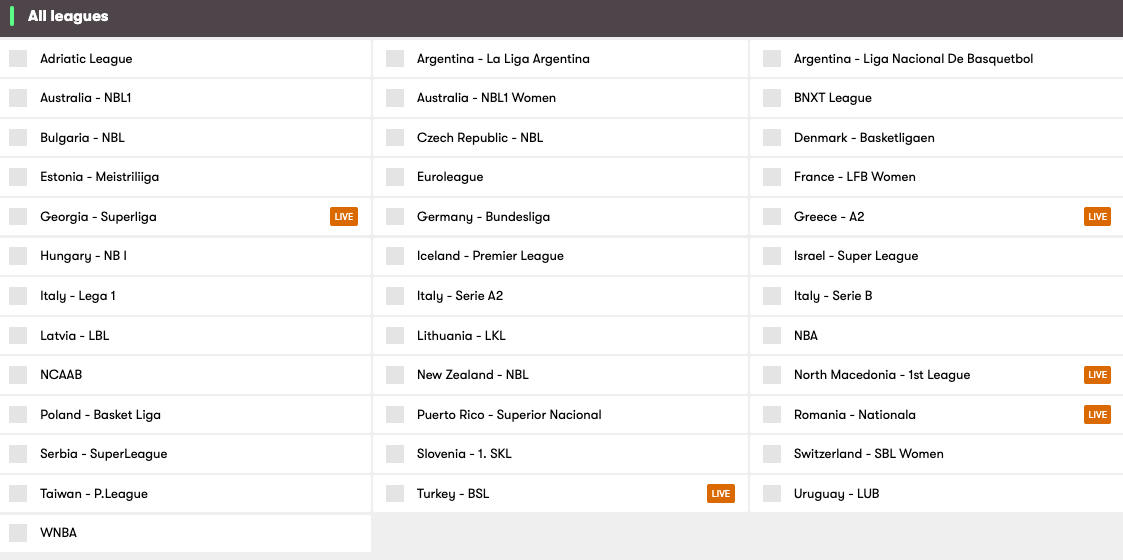Tick the Switzerland - SBL Women checkbox
Image resolution: width=1123 pixels, height=560 pixels.
tap(772, 454)
